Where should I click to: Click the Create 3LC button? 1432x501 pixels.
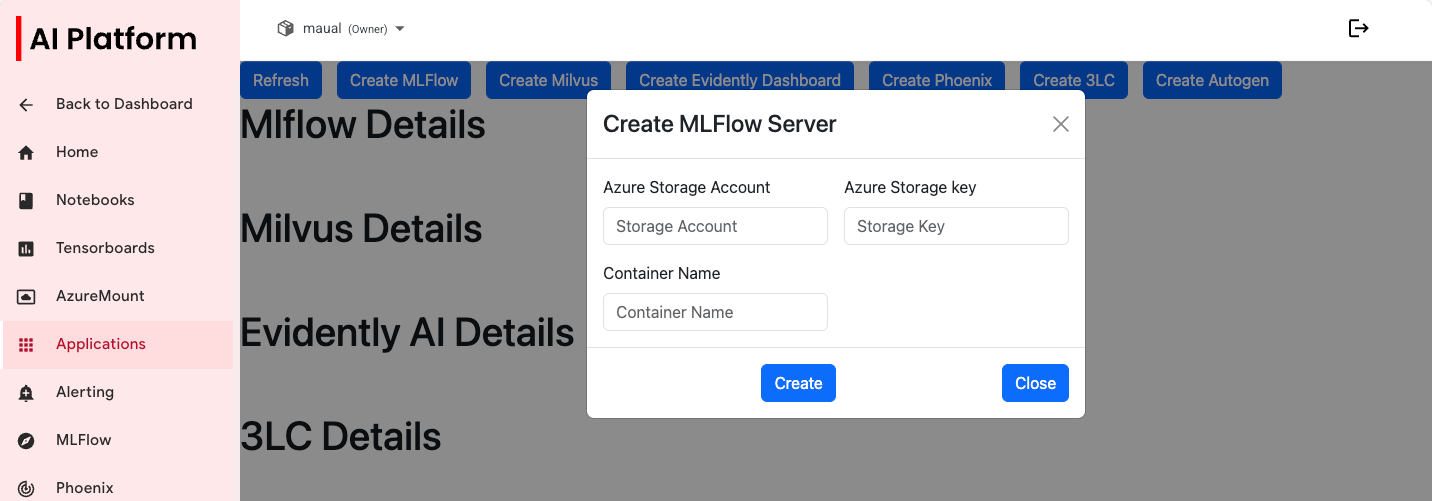point(1074,80)
